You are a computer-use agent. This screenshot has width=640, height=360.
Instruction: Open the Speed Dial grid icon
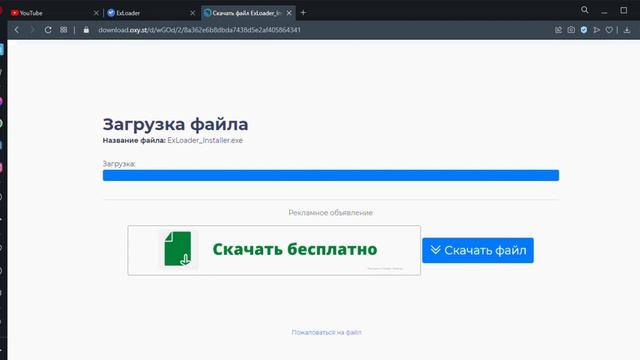[64, 30]
